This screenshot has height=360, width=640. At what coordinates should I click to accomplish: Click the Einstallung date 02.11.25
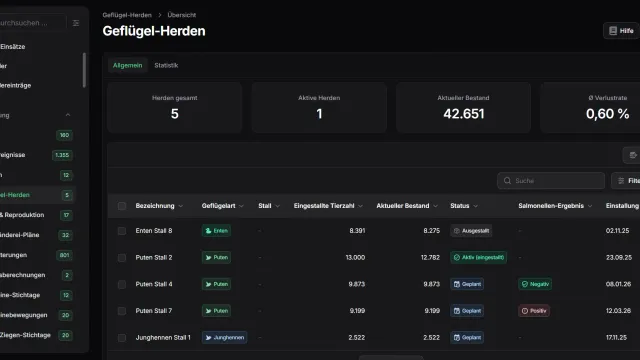click(617, 231)
